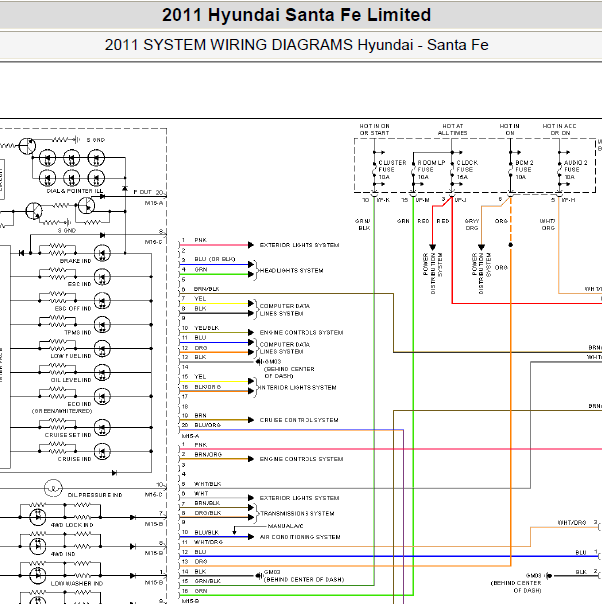
Task: Select the 'HEADLIGHTS SYSTEM' label
Action: [292, 271]
